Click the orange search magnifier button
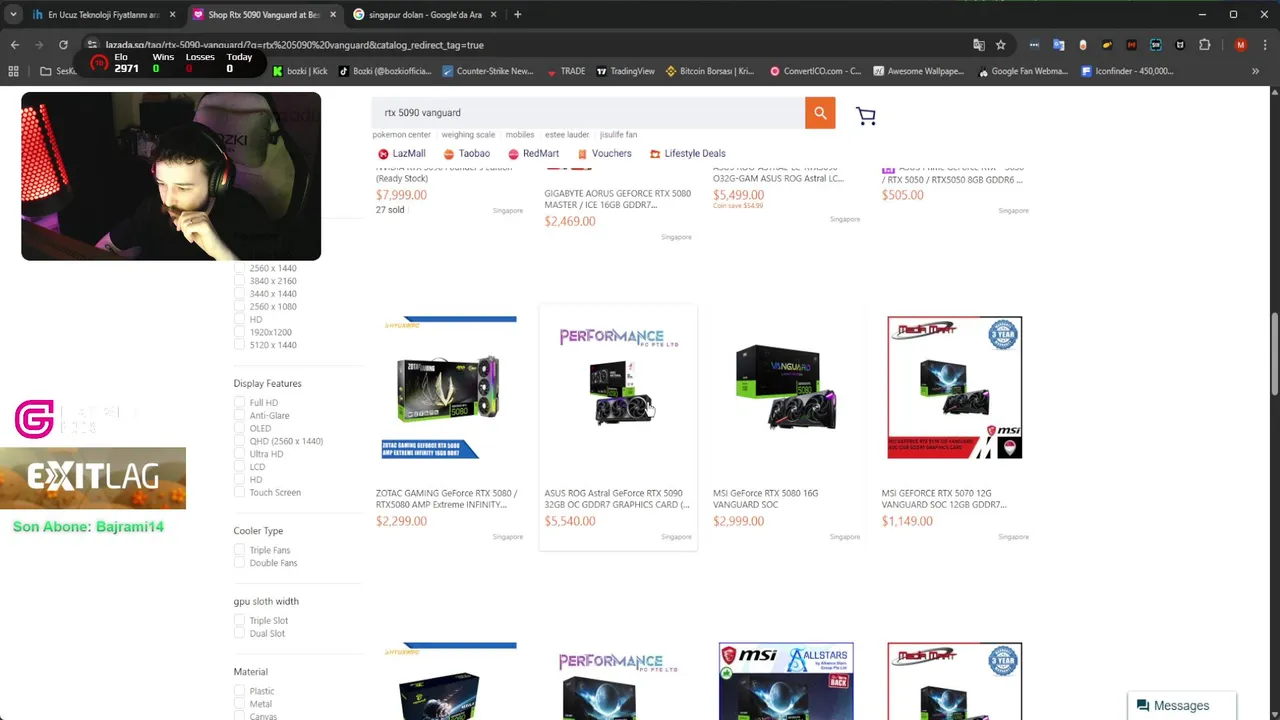Screen dimensions: 1280x720 (x=820, y=113)
